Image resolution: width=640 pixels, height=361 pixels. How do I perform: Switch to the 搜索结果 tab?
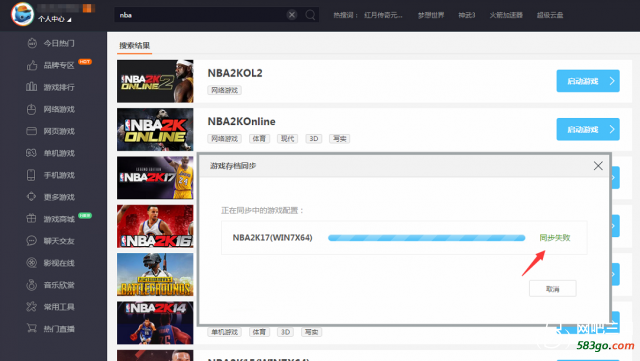coord(135,45)
